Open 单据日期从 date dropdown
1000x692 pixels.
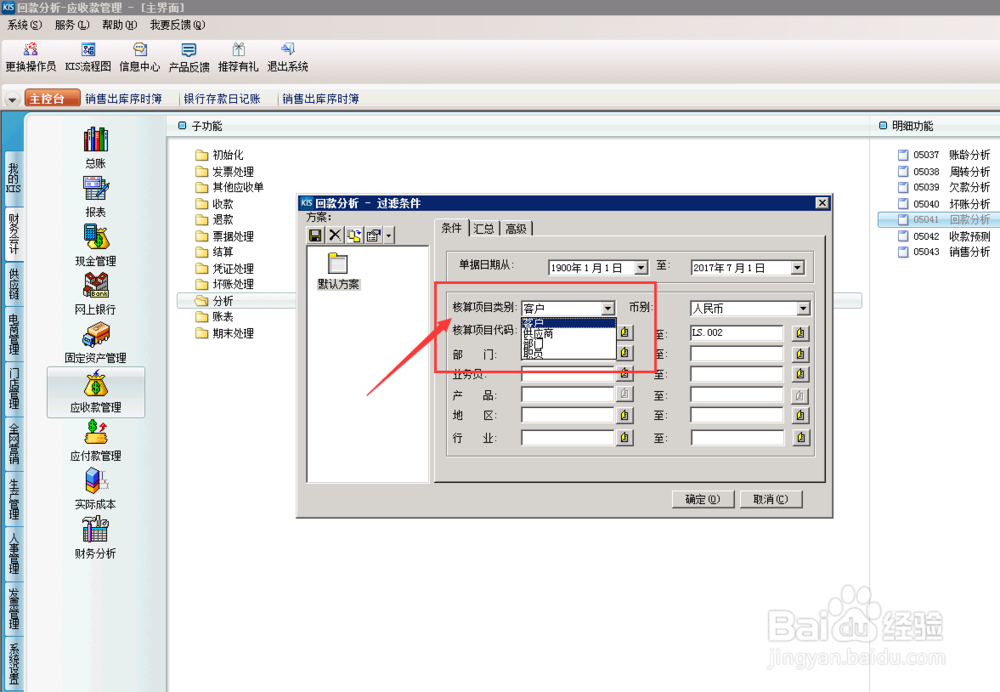(x=641, y=268)
